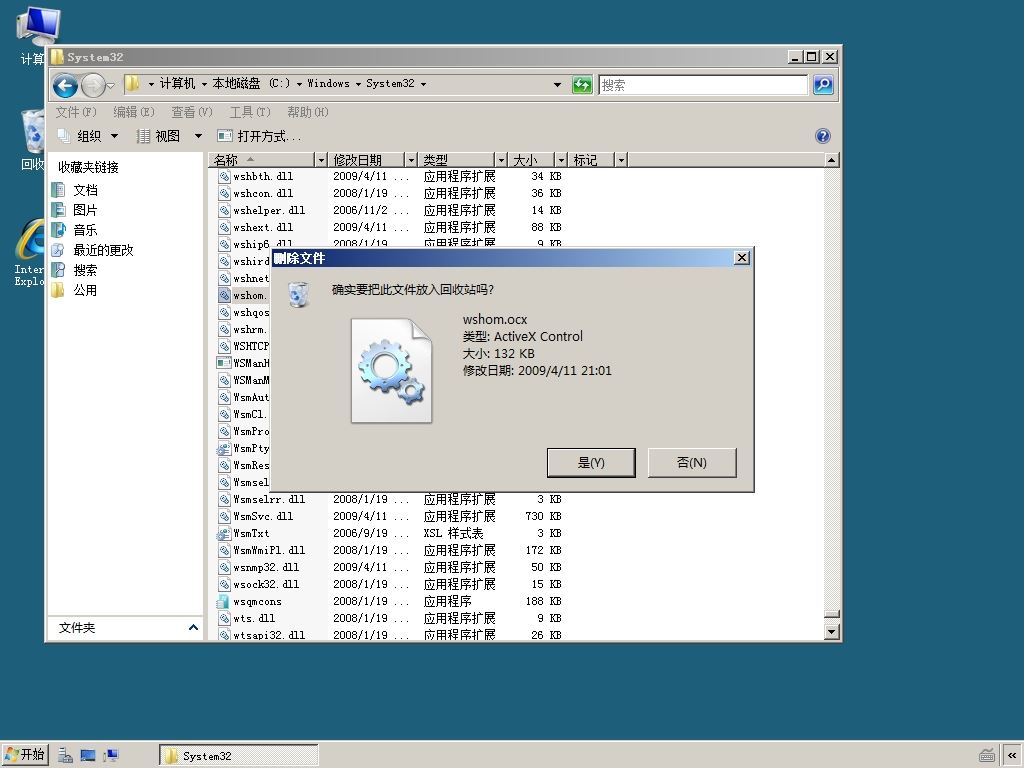Expand the 大小 column filter dropdown
1024x768 pixels.
coord(560,160)
